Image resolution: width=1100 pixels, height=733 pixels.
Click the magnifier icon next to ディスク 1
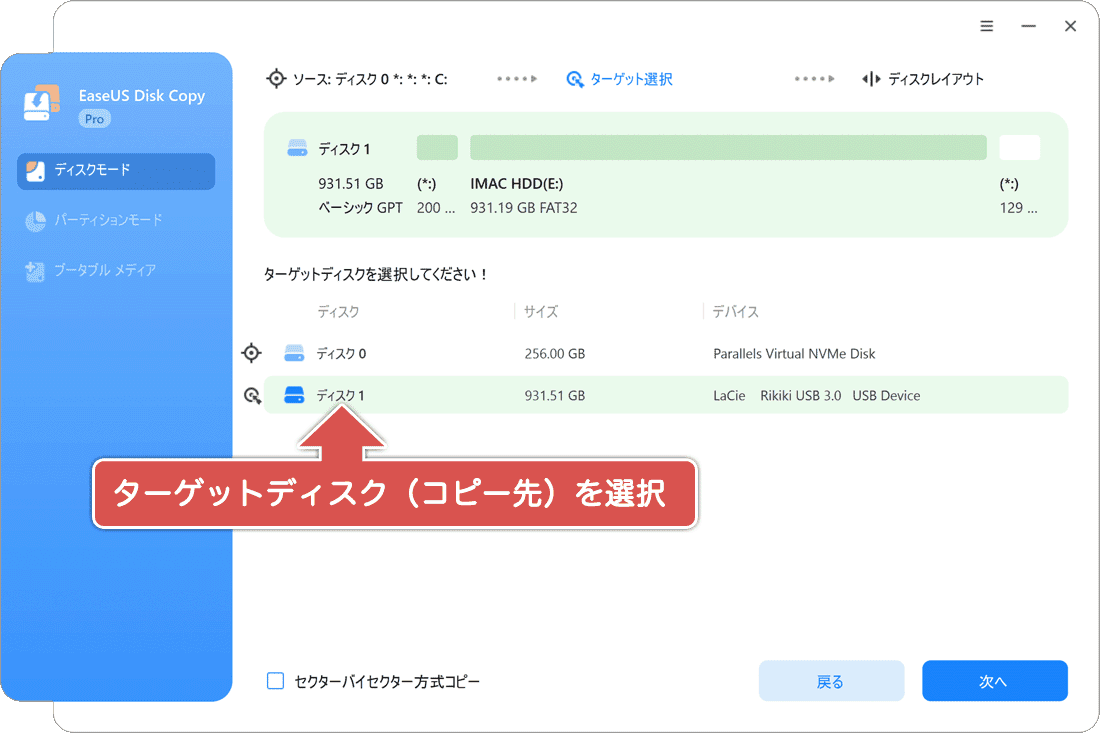point(251,395)
